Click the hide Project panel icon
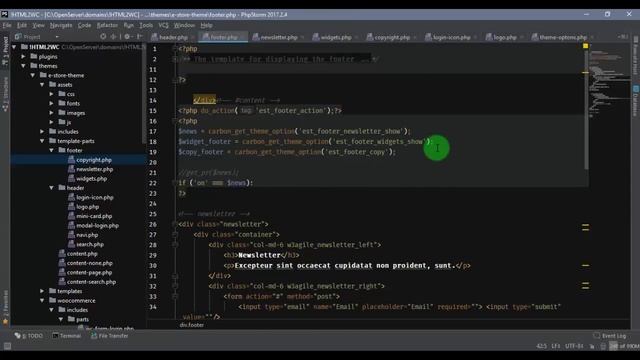 (140, 37)
